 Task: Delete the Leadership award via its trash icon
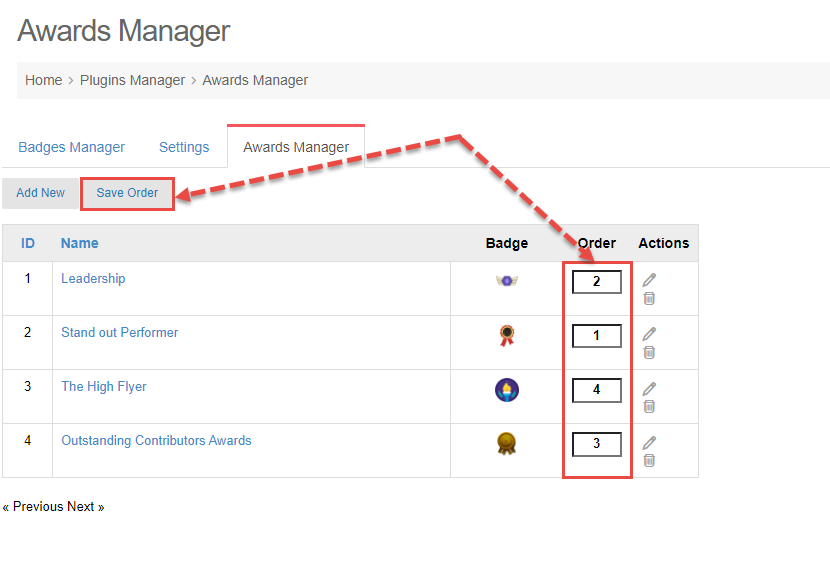pos(649,299)
